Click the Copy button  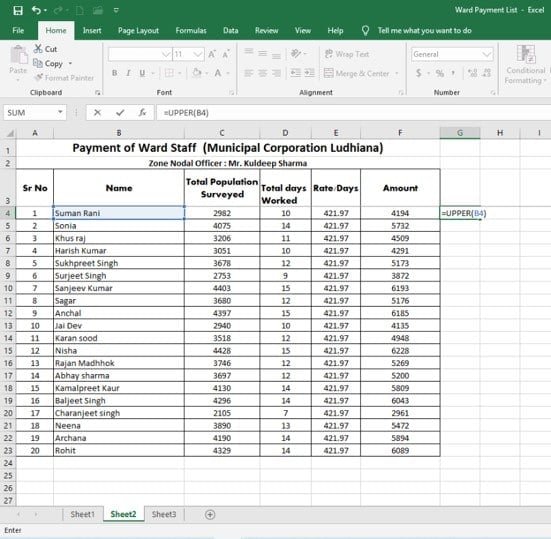click(48, 64)
